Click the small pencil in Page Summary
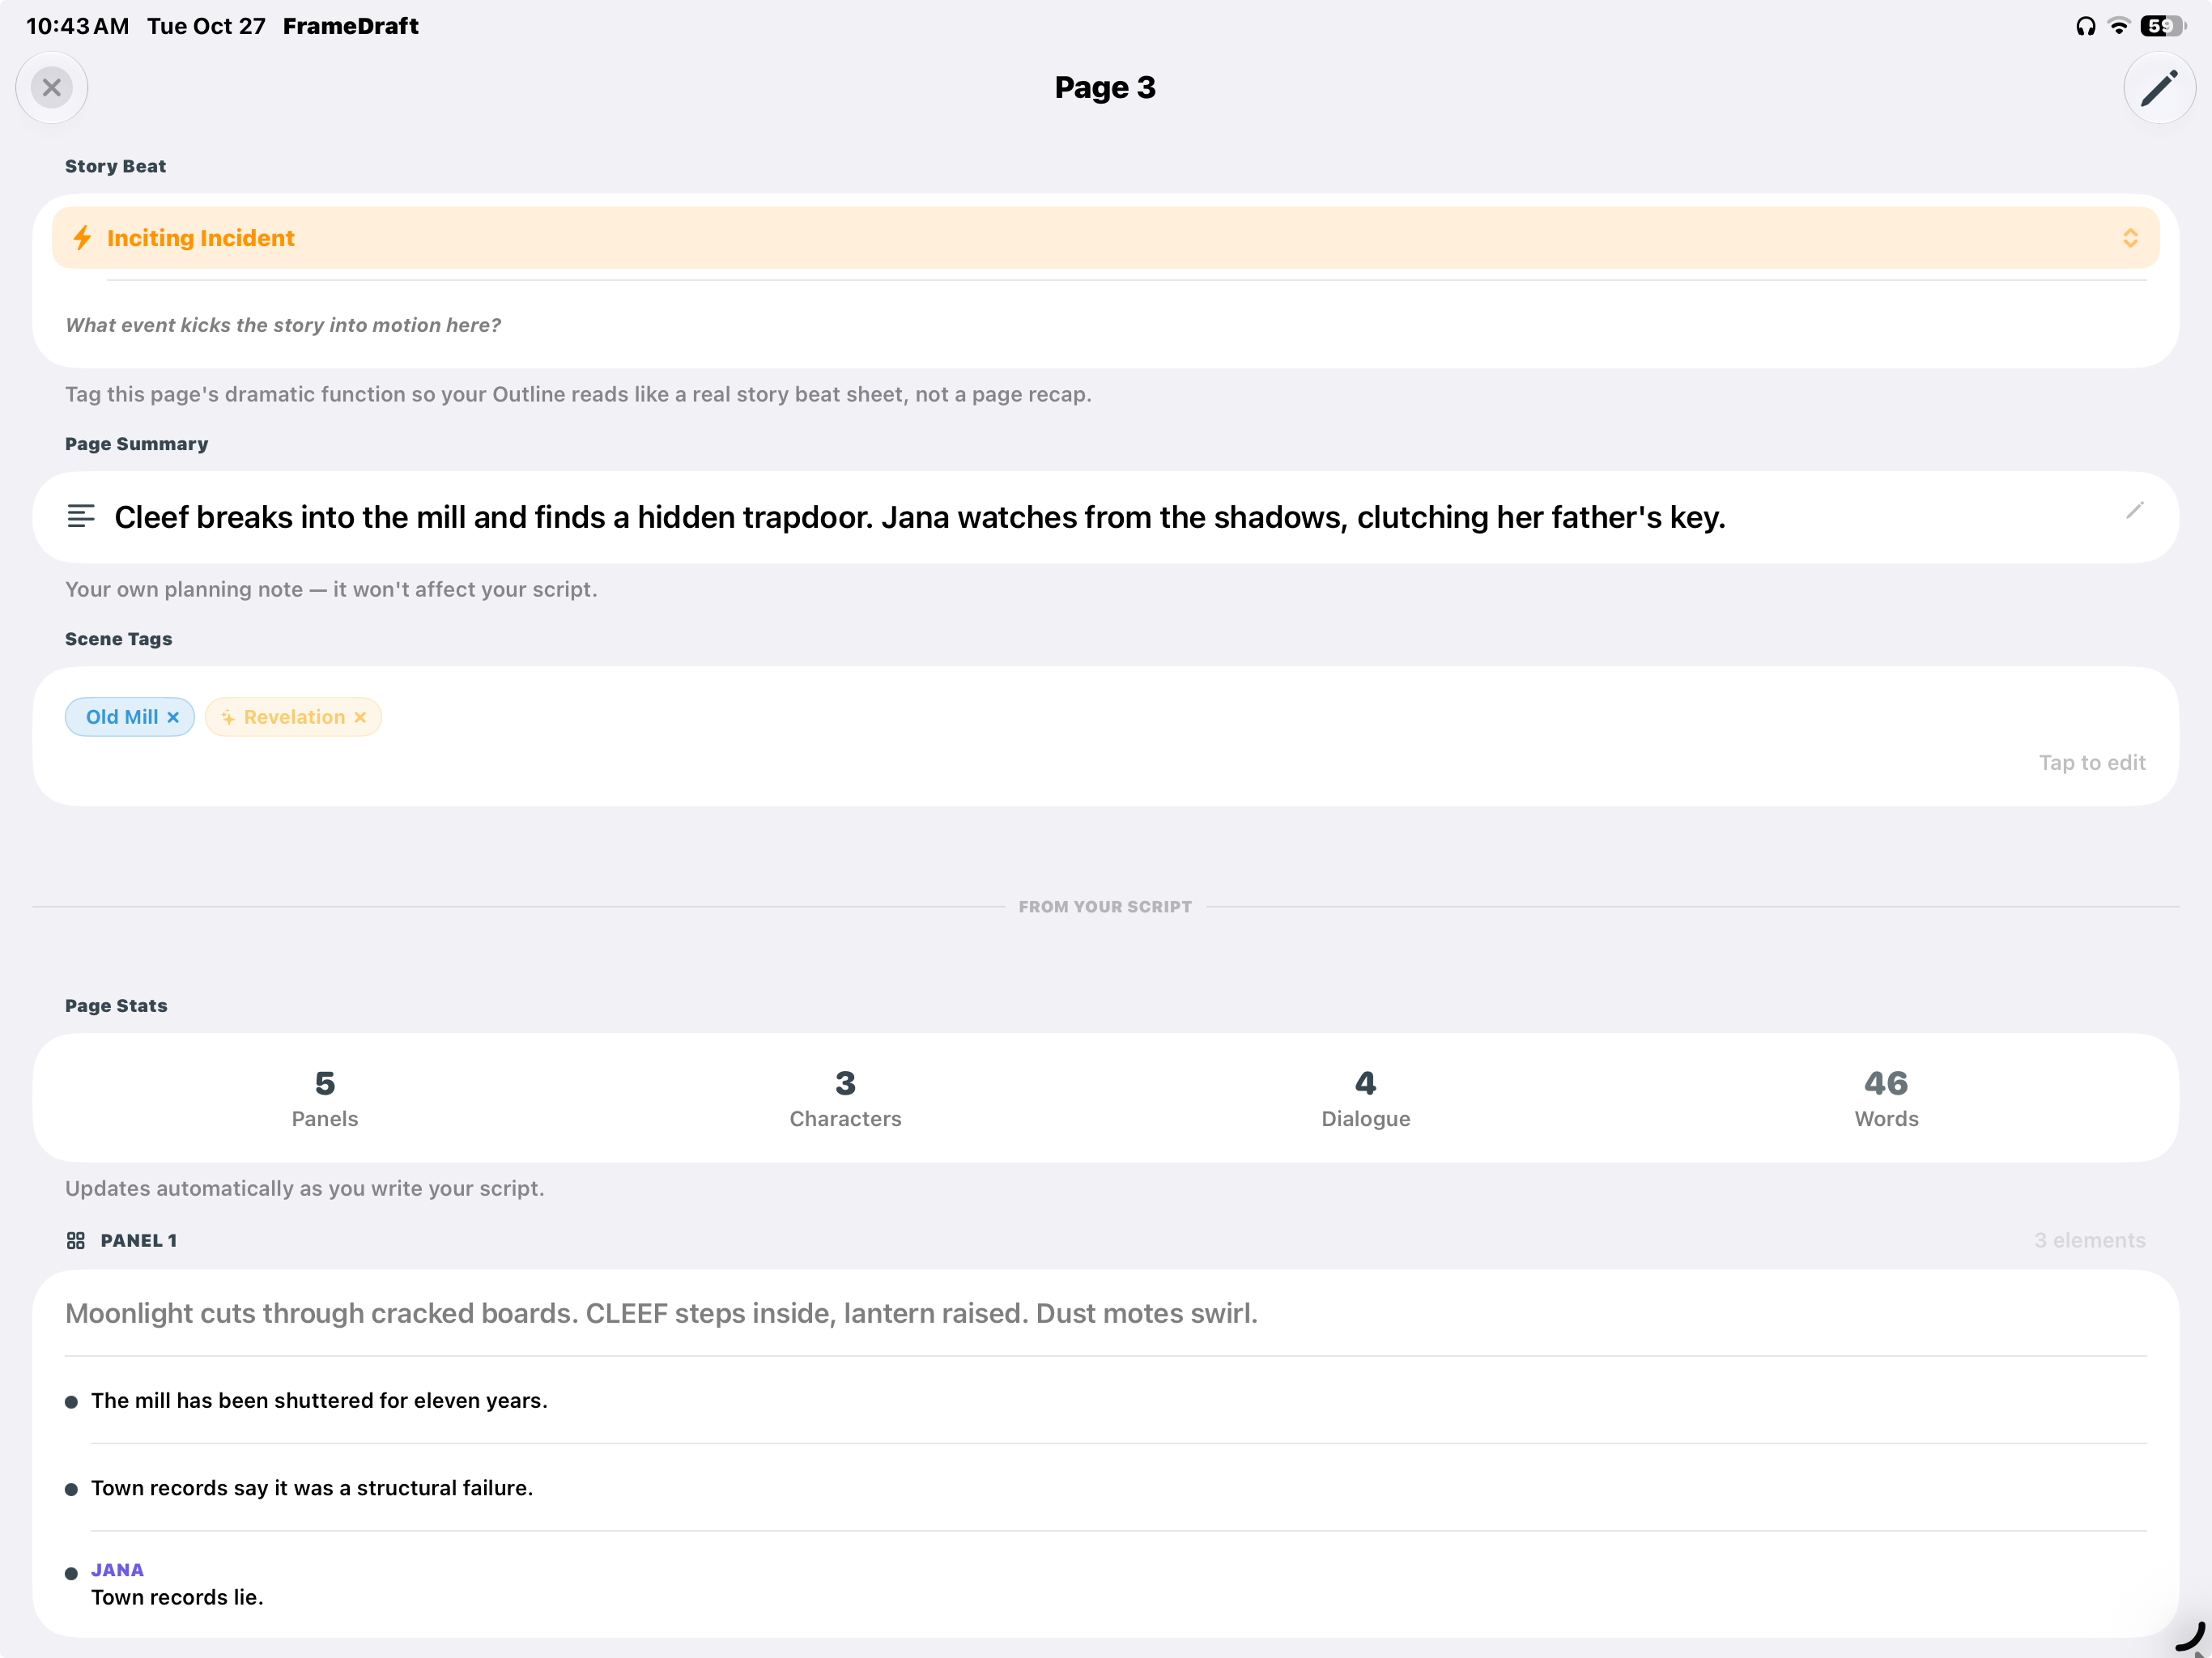Viewport: 2212px width, 1658px height. coord(2134,511)
